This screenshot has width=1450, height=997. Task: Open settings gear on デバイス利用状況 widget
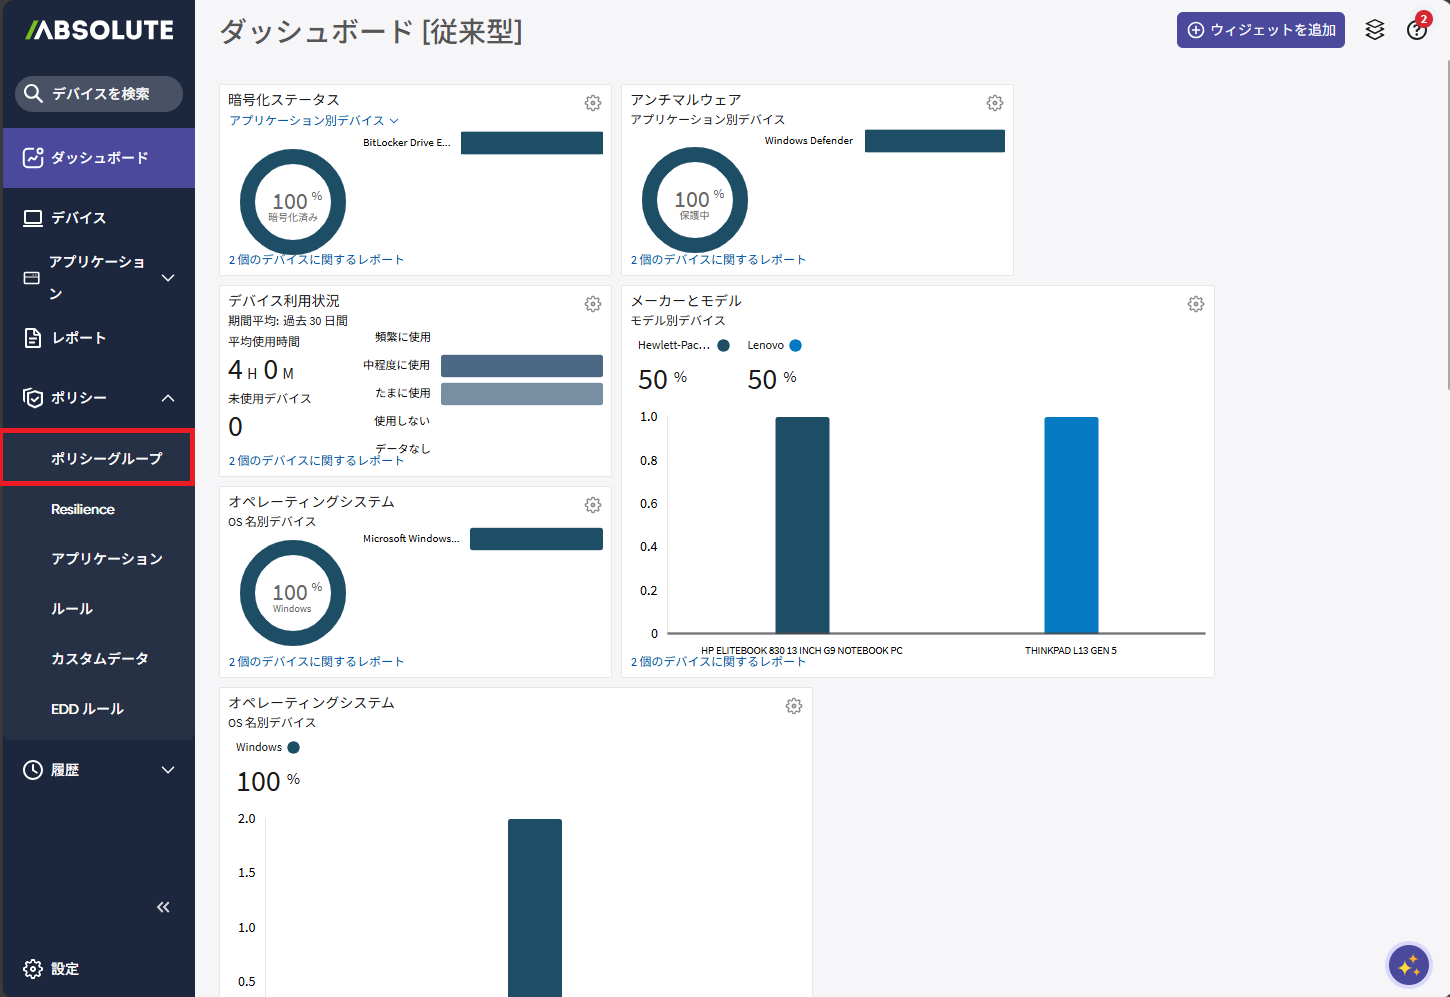593,304
